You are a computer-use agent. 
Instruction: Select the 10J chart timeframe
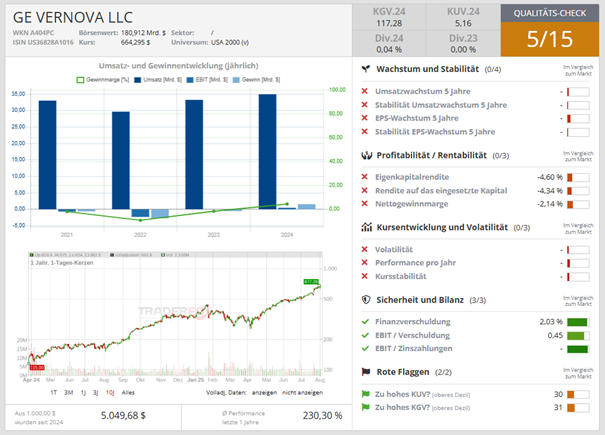point(110,393)
